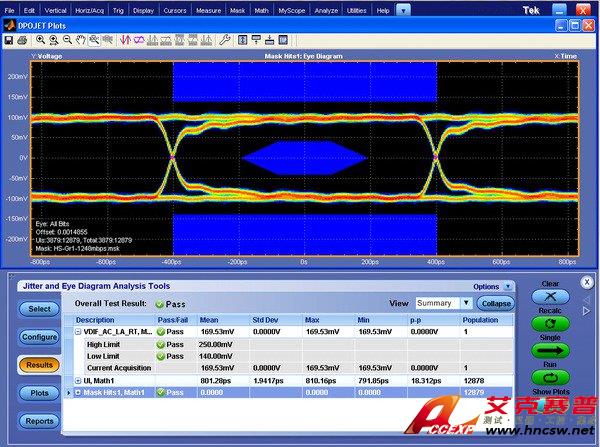Click the wrench settings icon in toolbar
This screenshot has width=600, height=447.
point(225,40)
